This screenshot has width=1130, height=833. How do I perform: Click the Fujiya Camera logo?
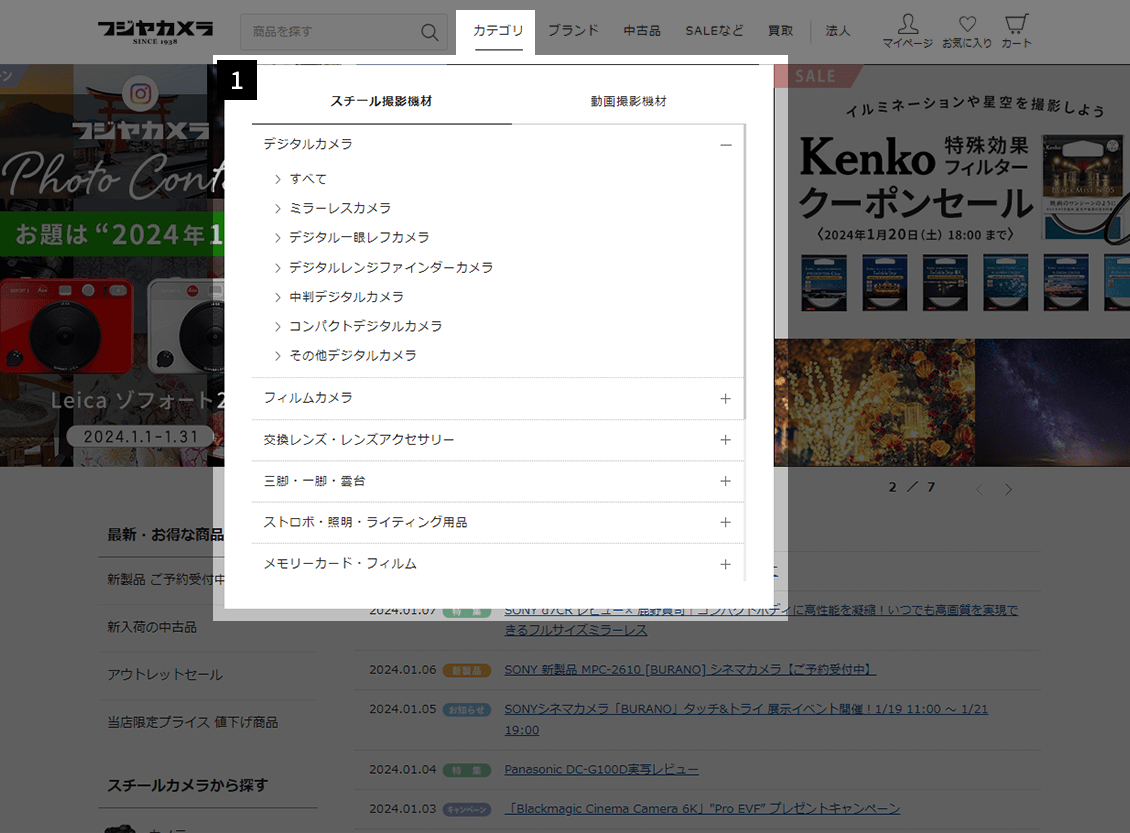point(156,32)
